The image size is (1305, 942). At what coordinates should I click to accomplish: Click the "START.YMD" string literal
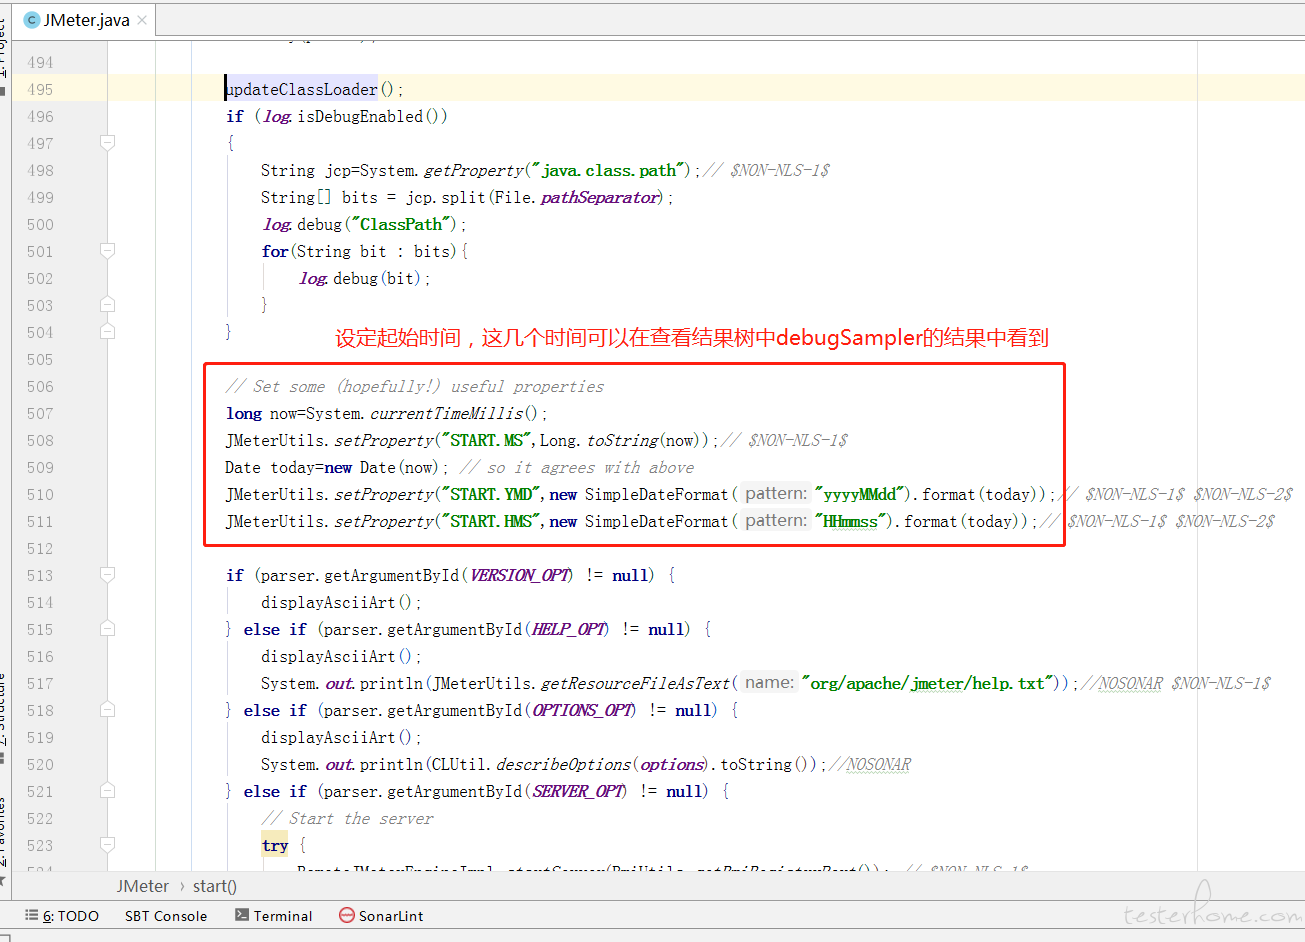click(491, 494)
